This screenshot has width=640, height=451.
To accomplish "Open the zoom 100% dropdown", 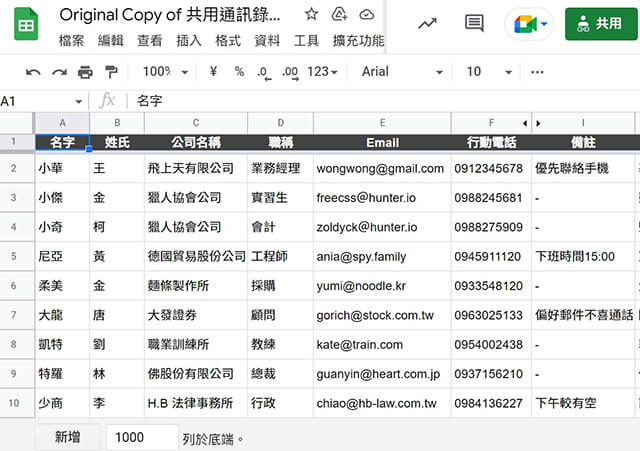I will 165,72.
